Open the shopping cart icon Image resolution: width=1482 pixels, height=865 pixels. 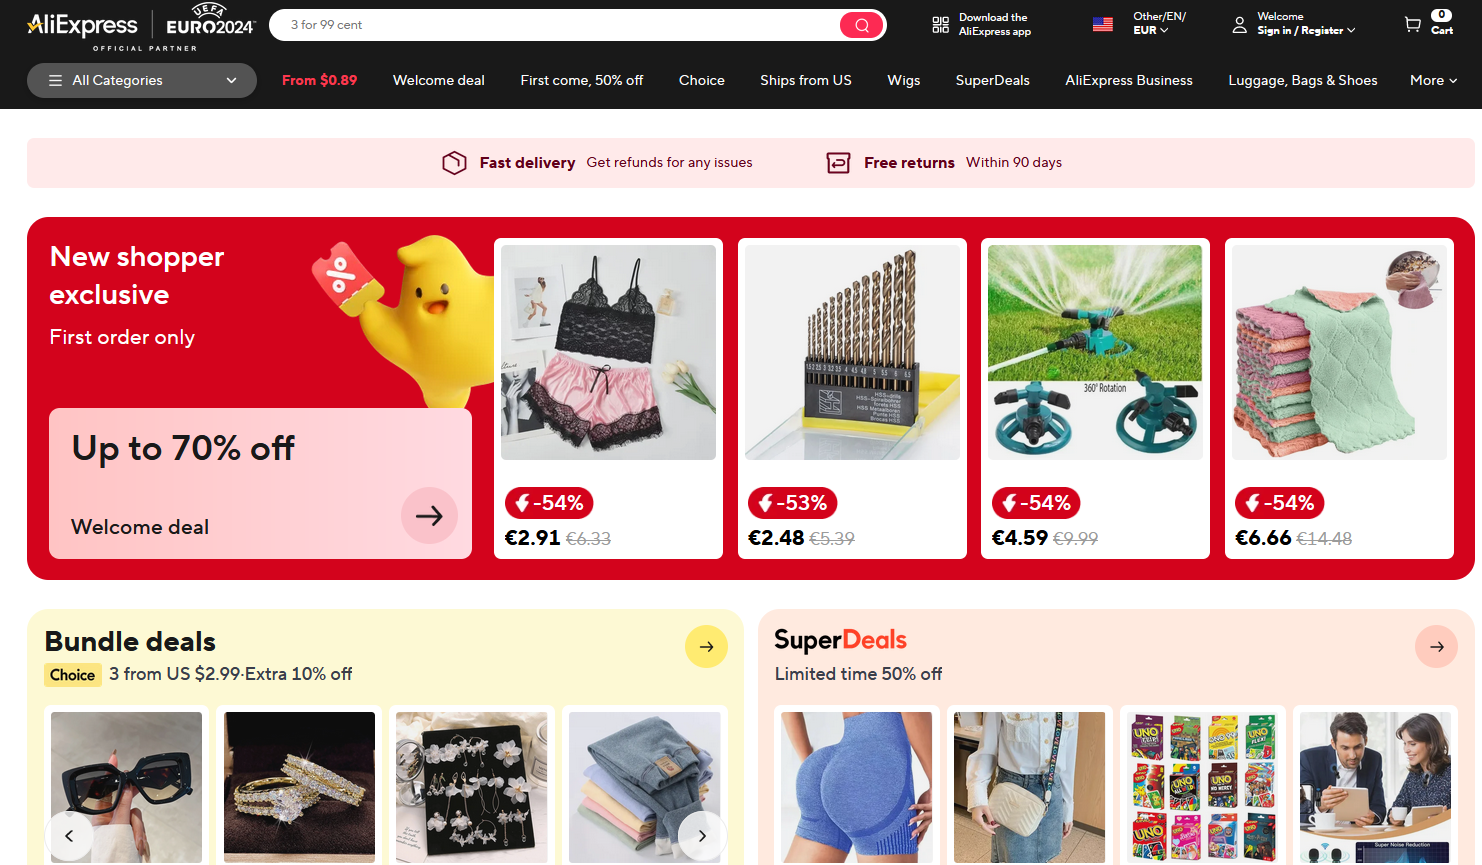coord(1412,24)
